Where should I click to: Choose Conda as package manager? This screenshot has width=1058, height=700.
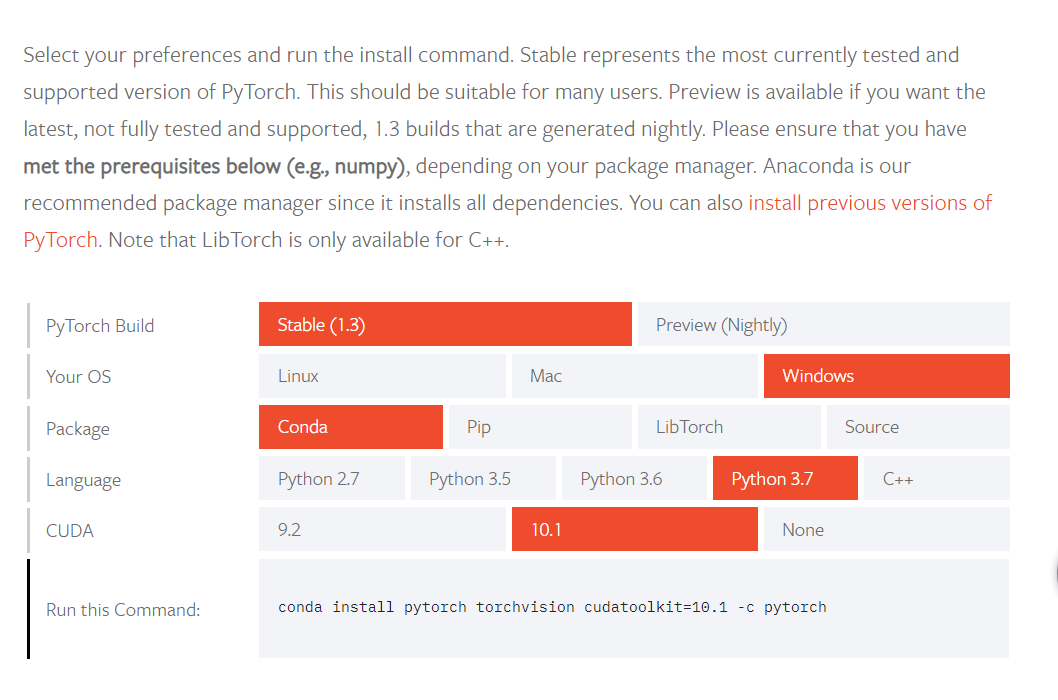[x=350, y=427]
